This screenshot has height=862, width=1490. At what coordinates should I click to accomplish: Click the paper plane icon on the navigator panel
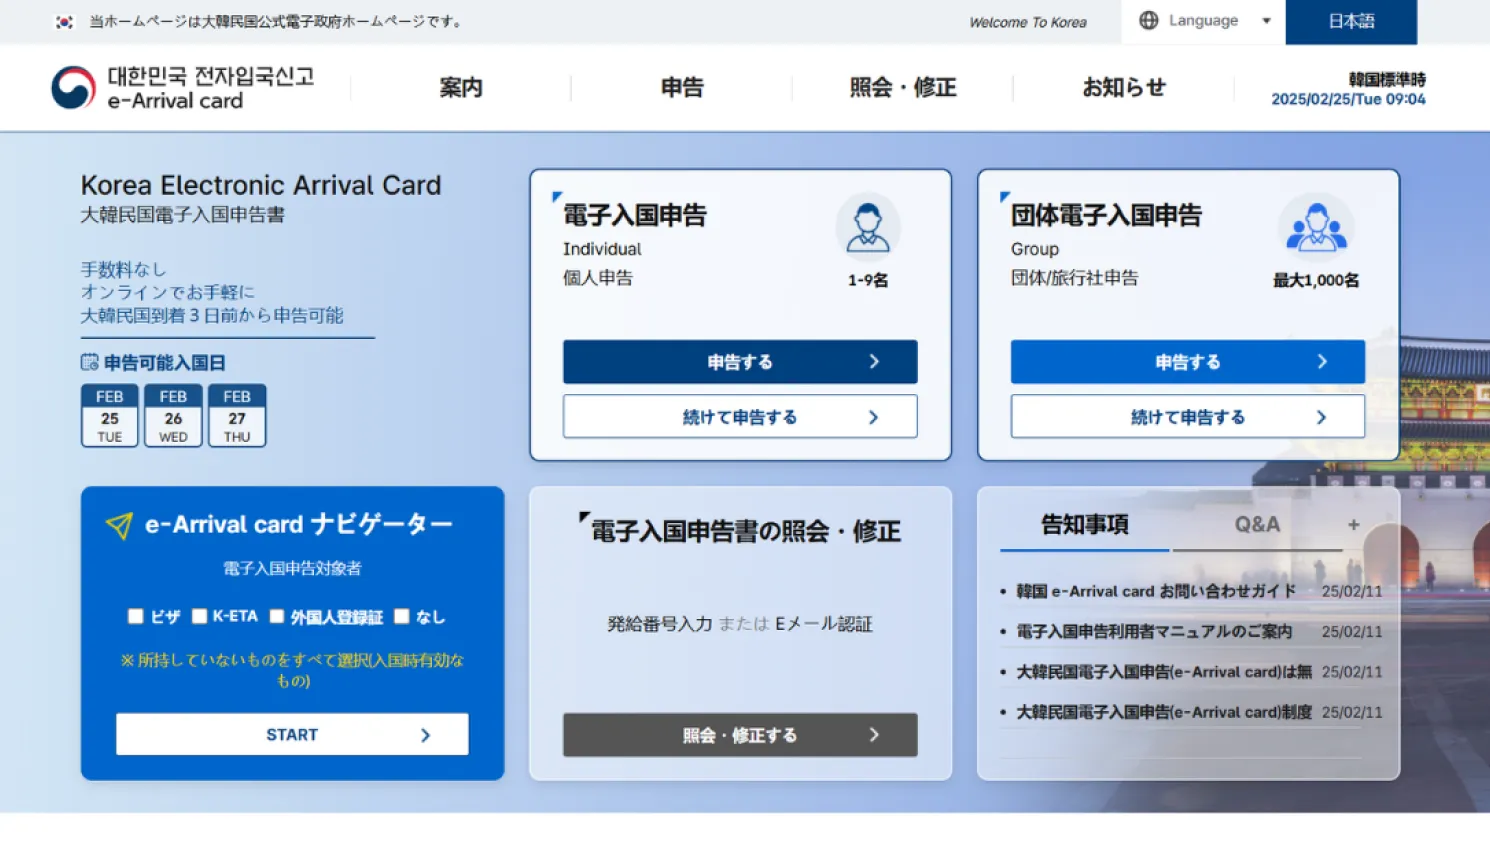(x=120, y=523)
